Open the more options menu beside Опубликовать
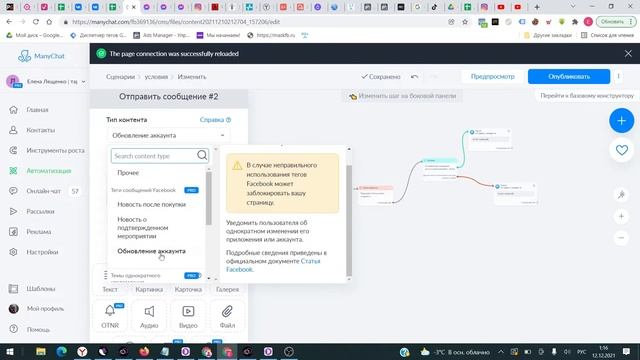This screenshot has height=360, width=640. point(618,76)
